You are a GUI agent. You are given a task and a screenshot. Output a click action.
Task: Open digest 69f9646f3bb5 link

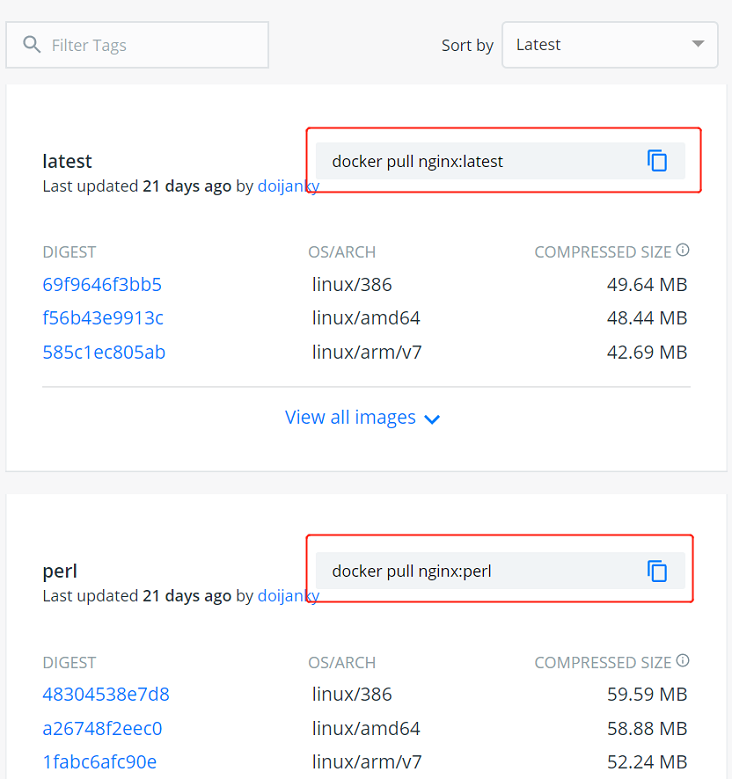point(102,285)
